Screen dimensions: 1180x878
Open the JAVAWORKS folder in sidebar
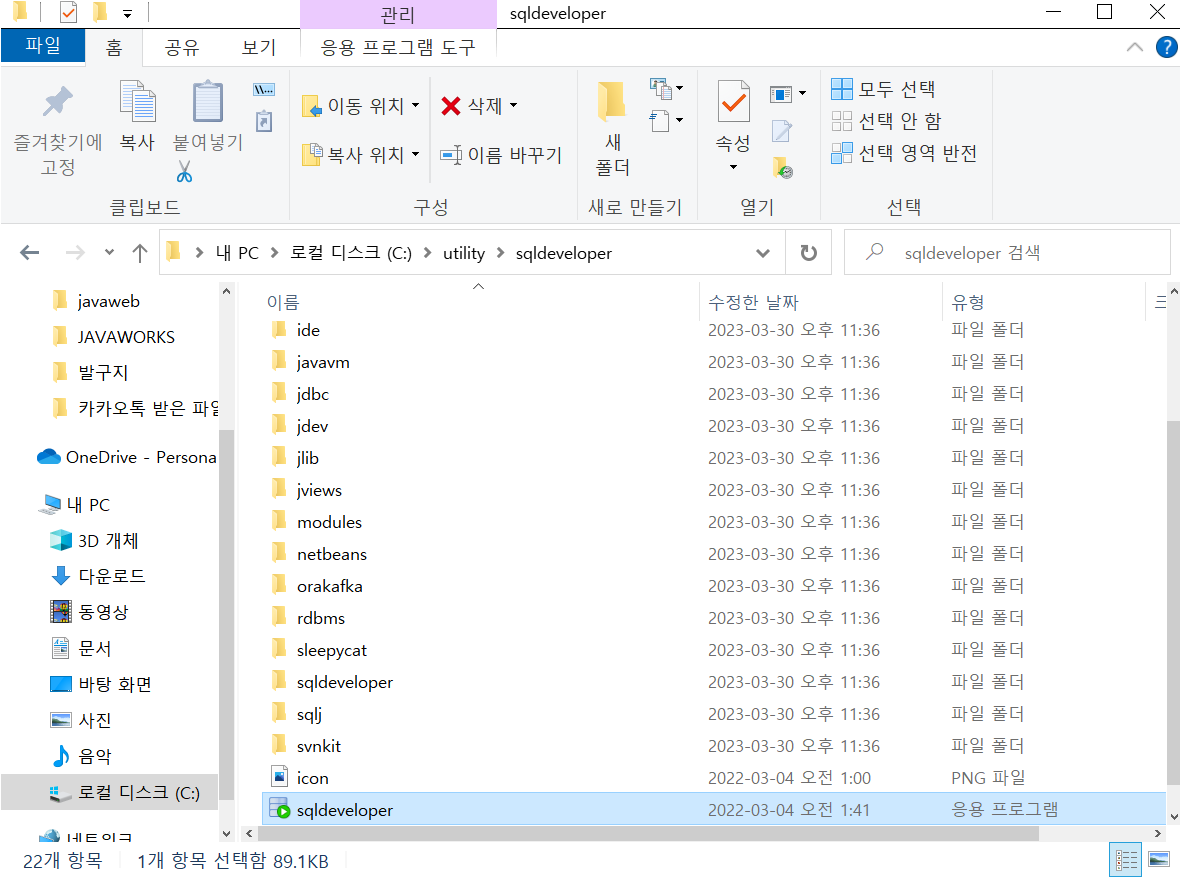click(x=126, y=337)
